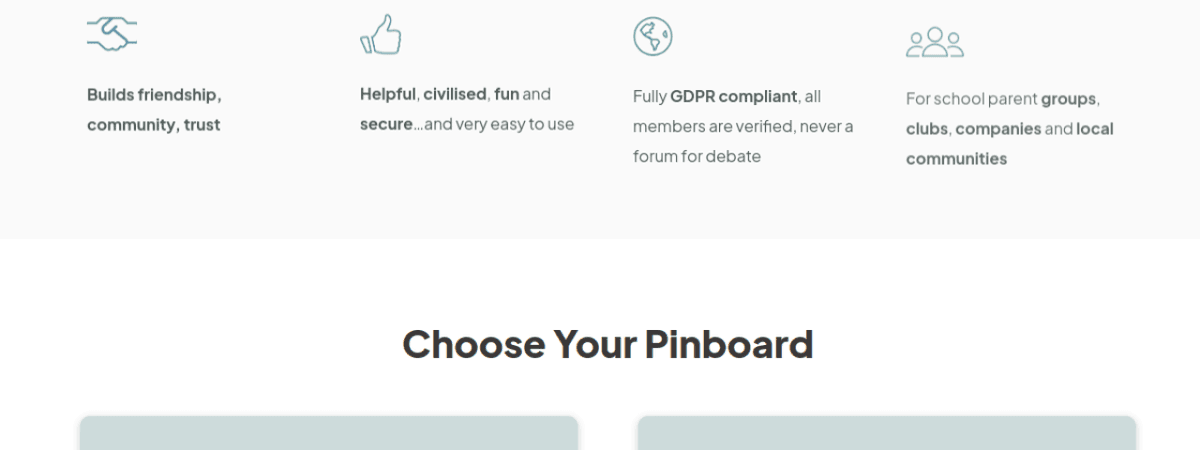Image resolution: width=1200 pixels, height=450 pixels.
Task: Select the left pinboard card
Action: click(x=329, y=432)
